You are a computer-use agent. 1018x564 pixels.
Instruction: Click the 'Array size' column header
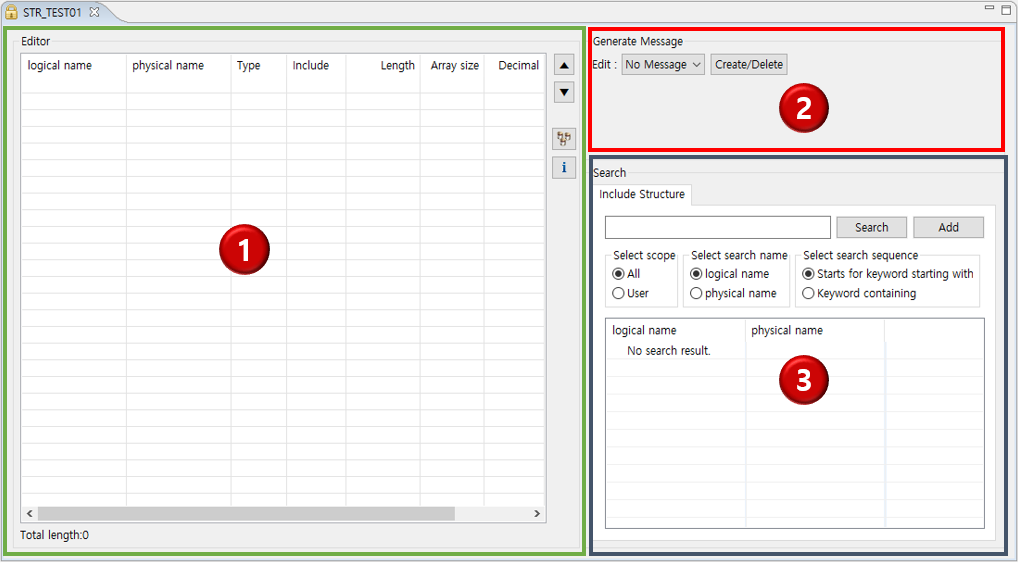(452, 66)
